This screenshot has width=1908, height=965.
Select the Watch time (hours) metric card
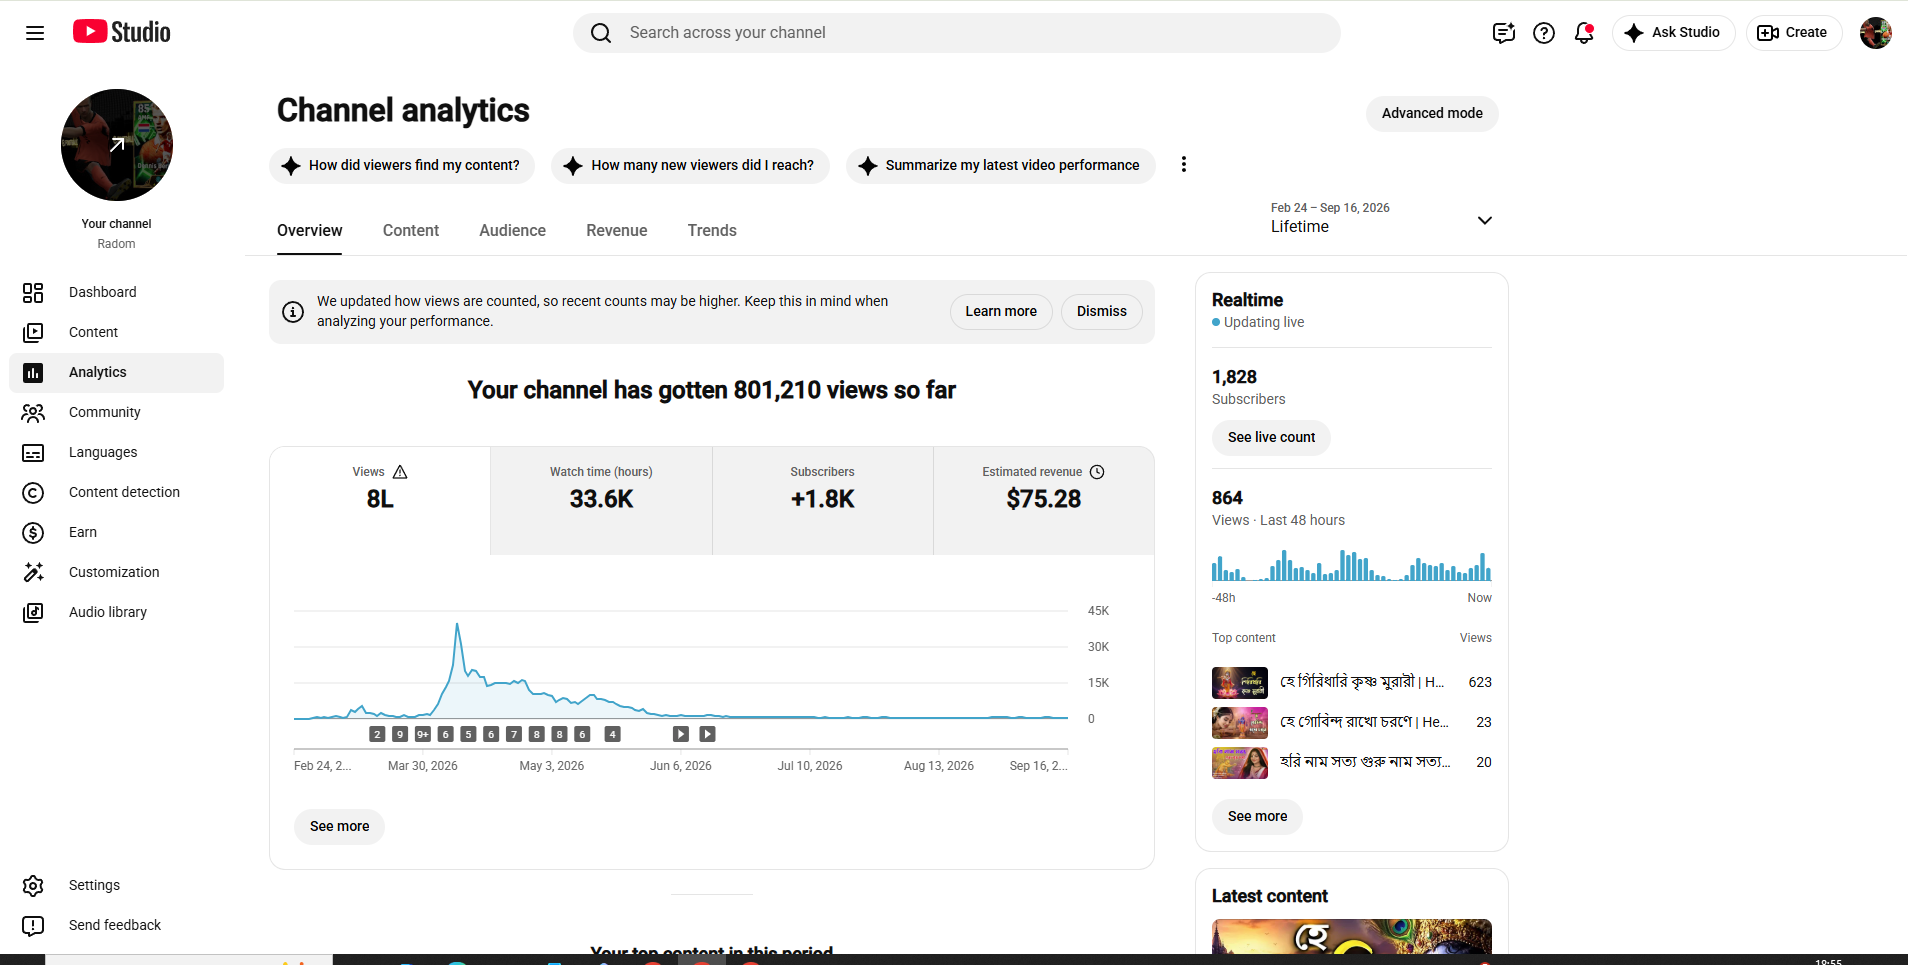[601, 500]
